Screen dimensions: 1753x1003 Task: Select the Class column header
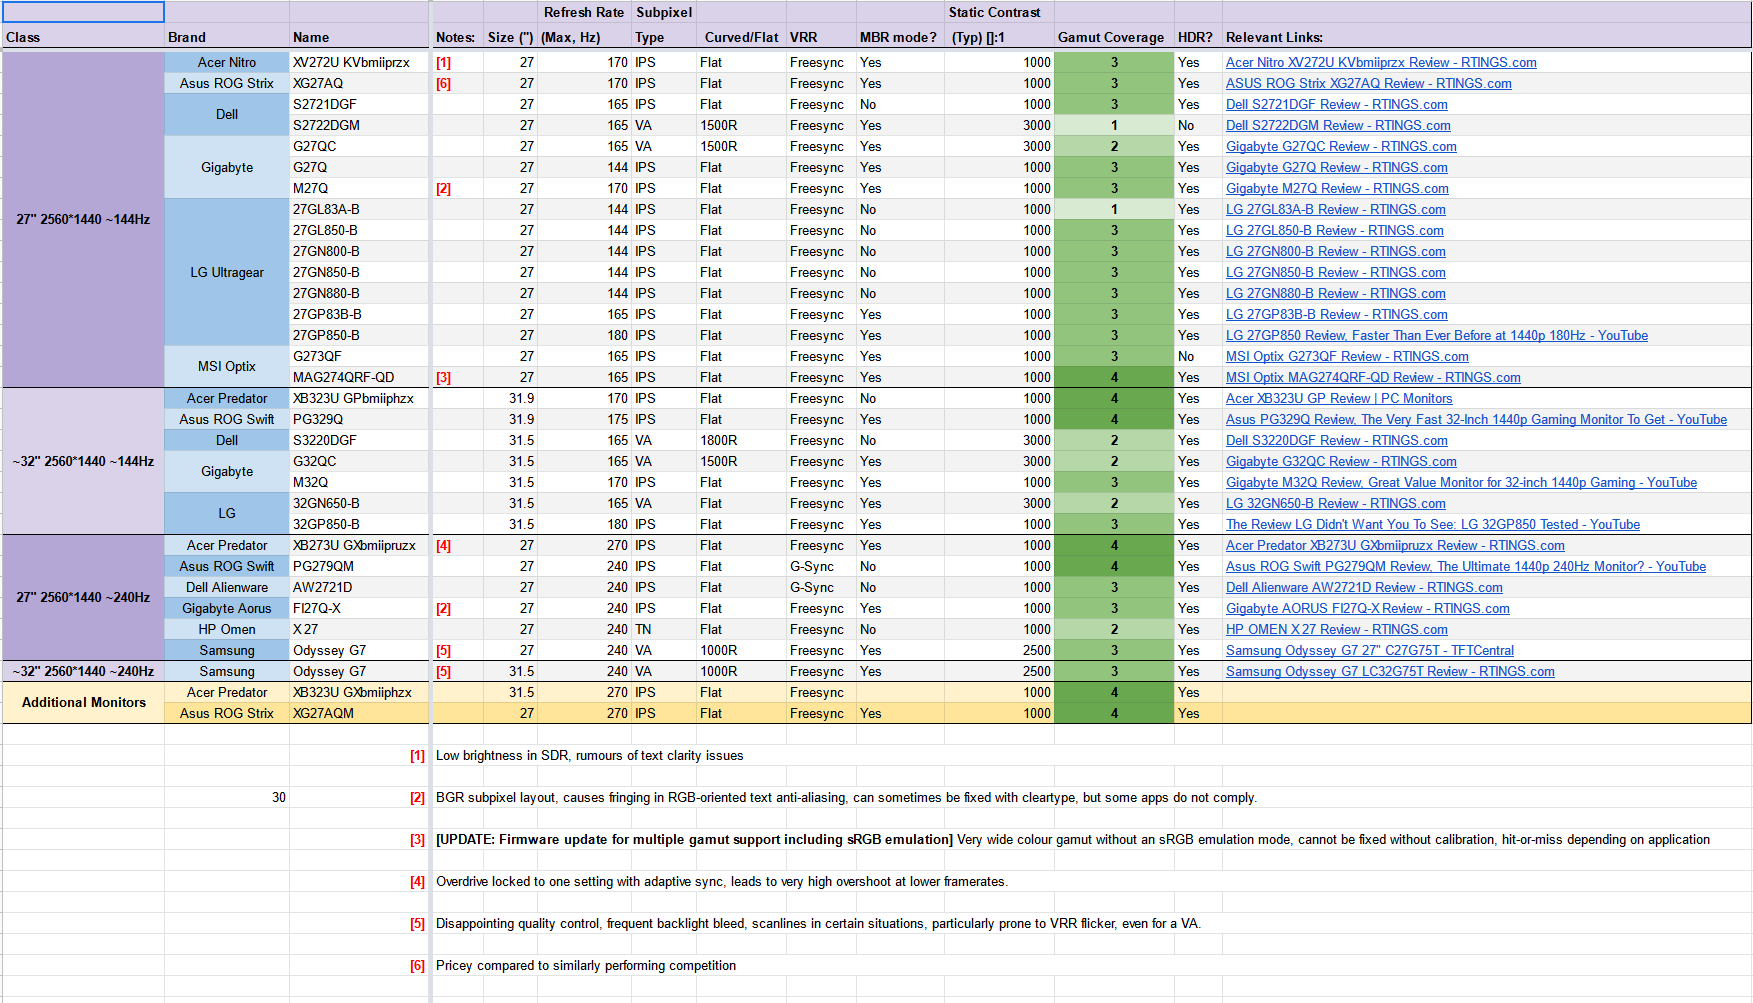point(83,37)
